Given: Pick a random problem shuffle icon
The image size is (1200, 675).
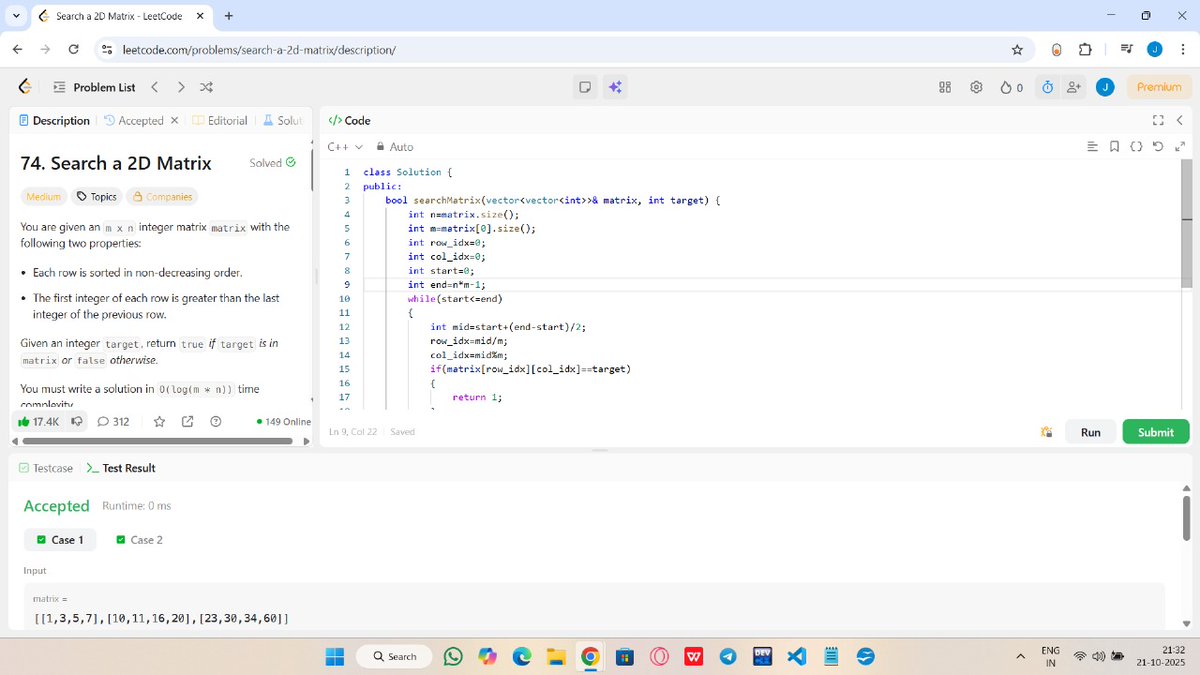Looking at the screenshot, I should (206, 87).
